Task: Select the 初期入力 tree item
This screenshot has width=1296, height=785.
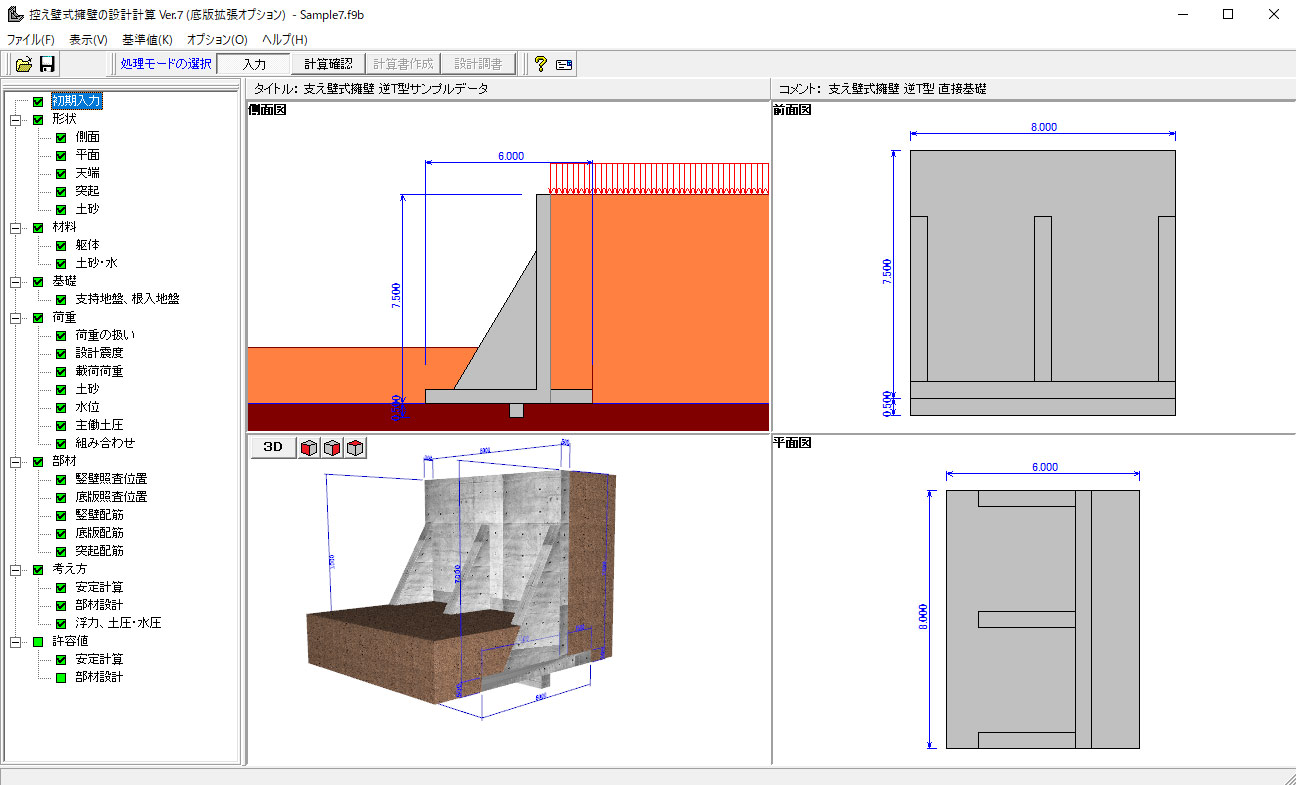Action: 76,101
